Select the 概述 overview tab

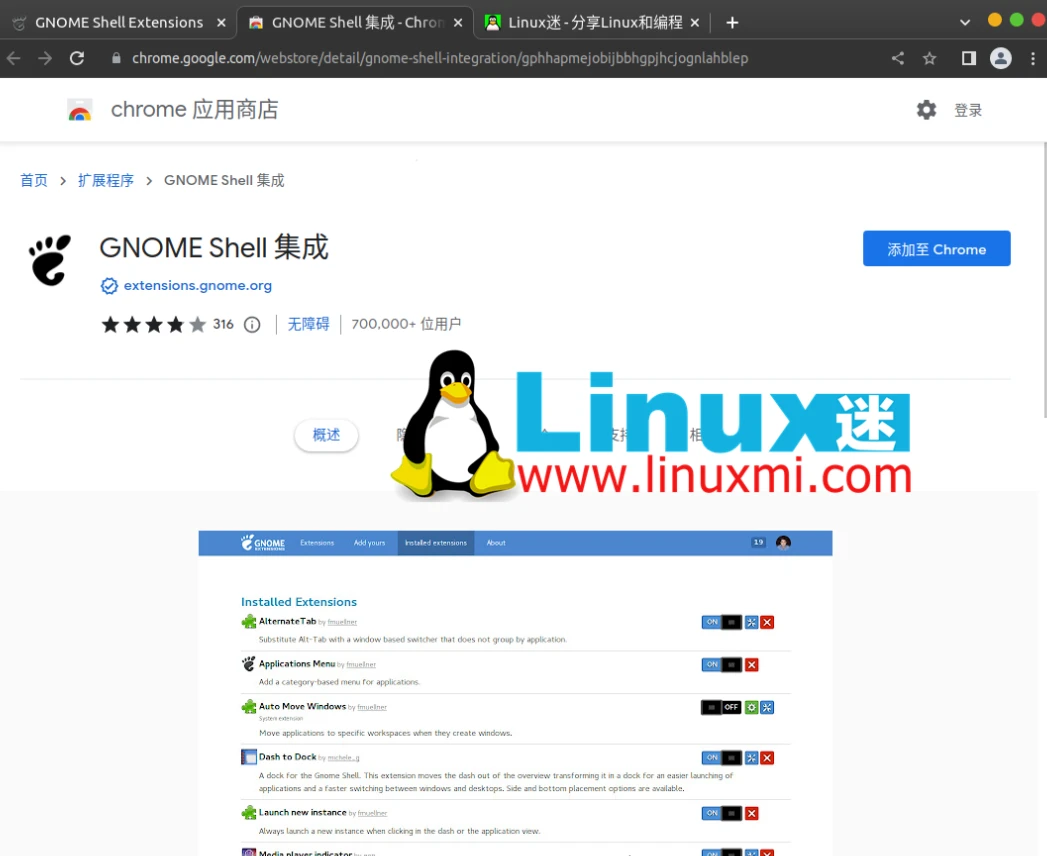(327, 435)
